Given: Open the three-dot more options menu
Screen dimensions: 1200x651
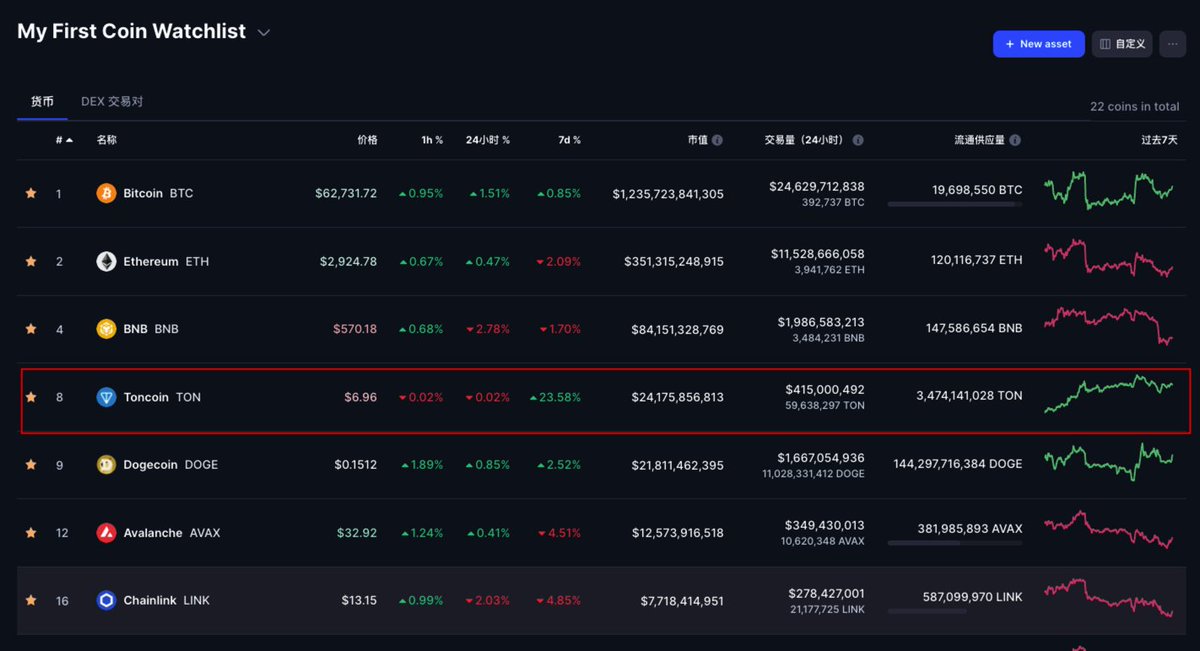Looking at the screenshot, I should (1172, 44).
